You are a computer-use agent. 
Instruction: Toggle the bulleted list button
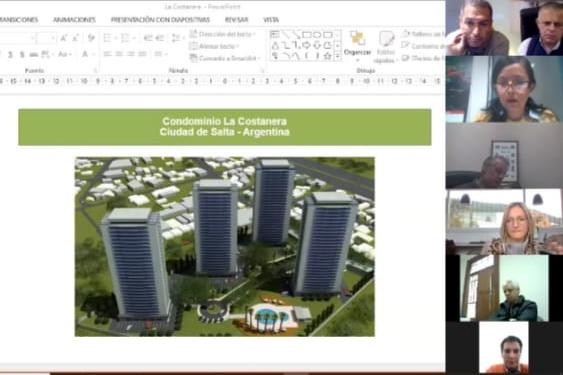[x=107, y=38]
